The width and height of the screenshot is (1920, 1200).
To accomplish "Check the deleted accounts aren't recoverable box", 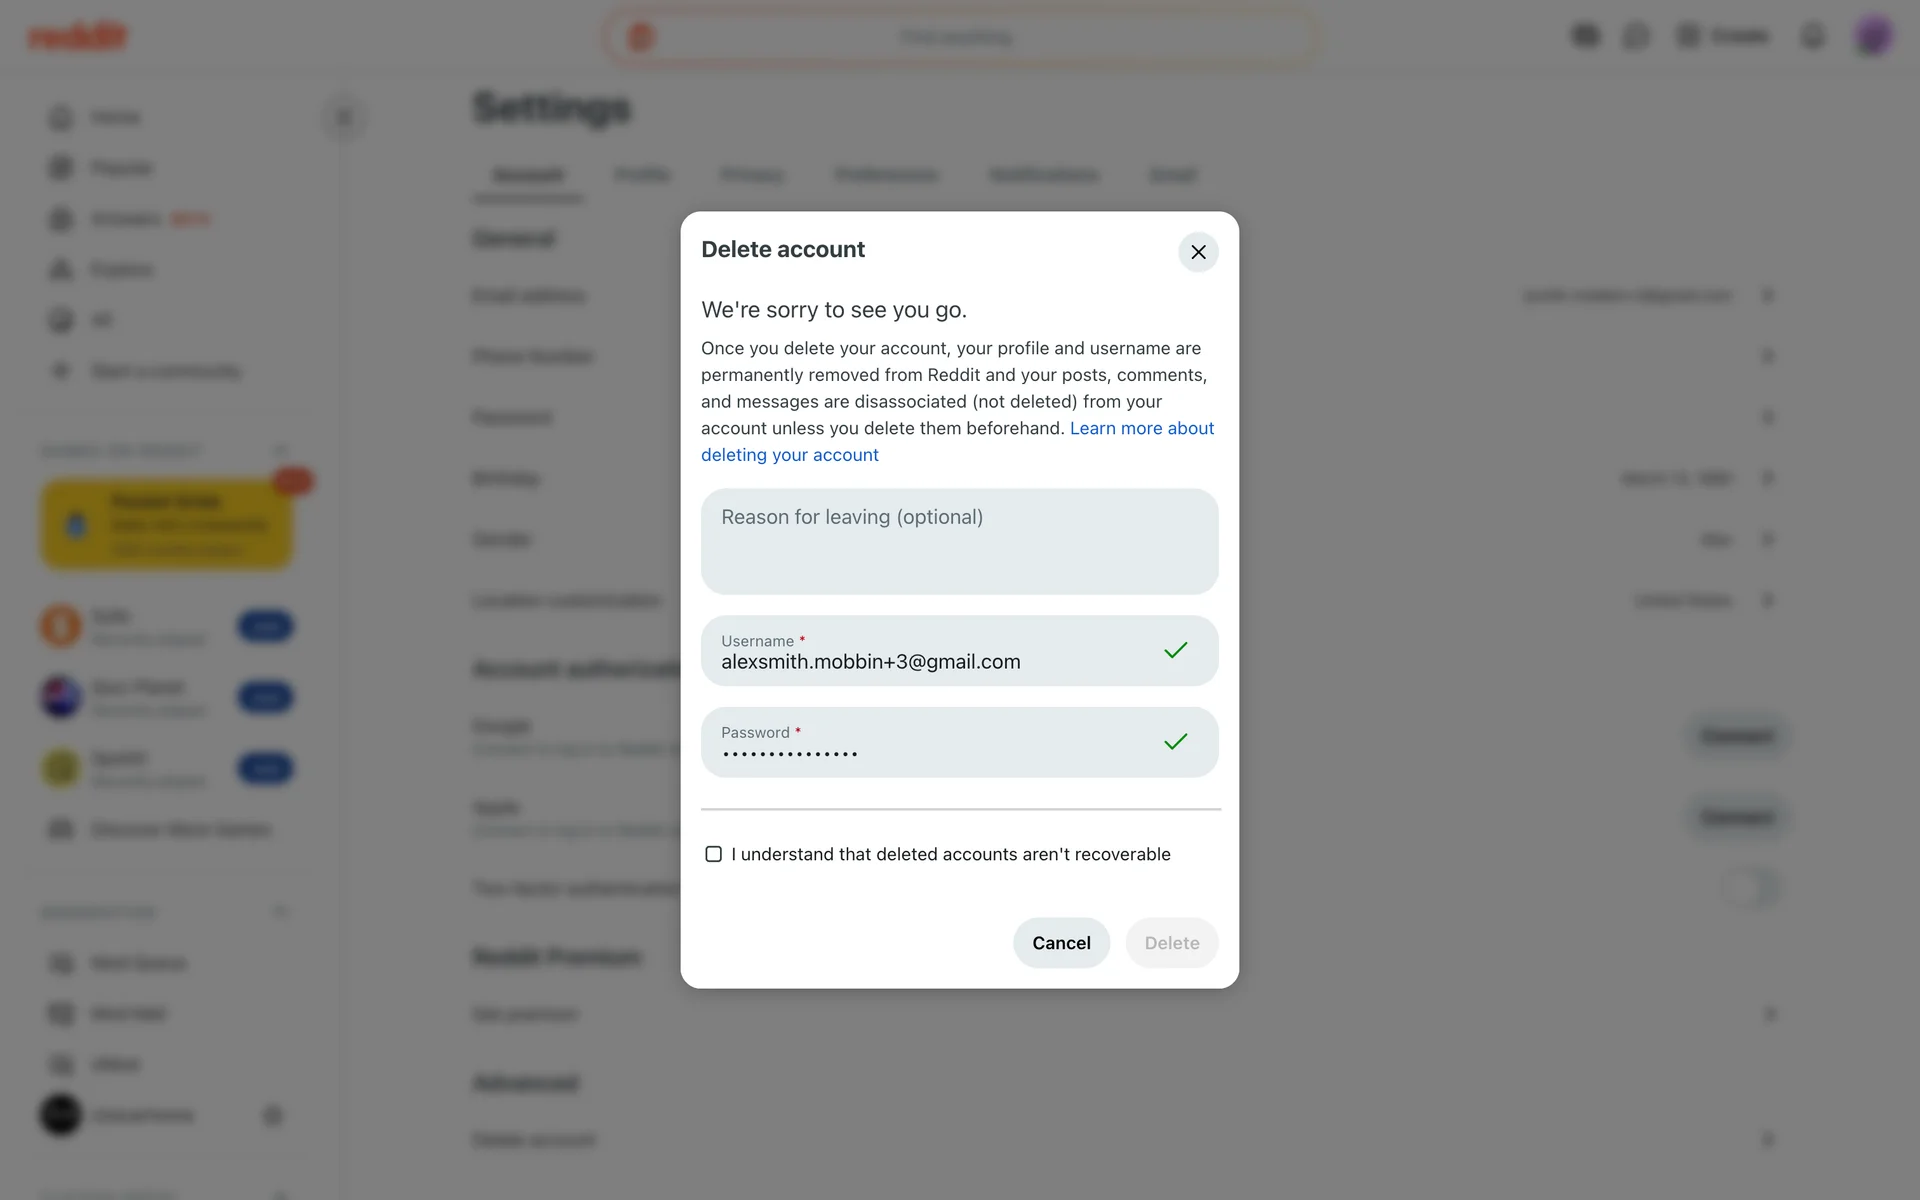I will tap(714, 854).
